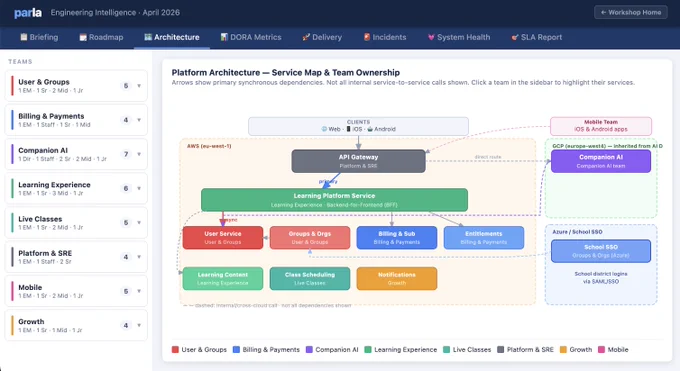Click the Workshop Home button
Viewport: 680px width, 371px height.
point(631,13)
